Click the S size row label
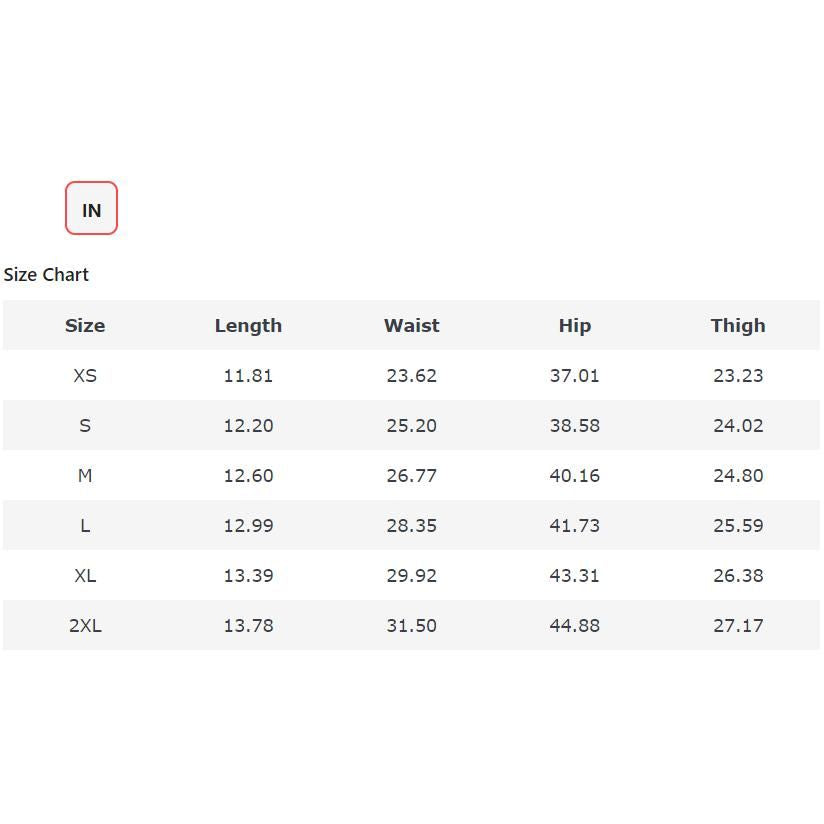 [85, 426]
